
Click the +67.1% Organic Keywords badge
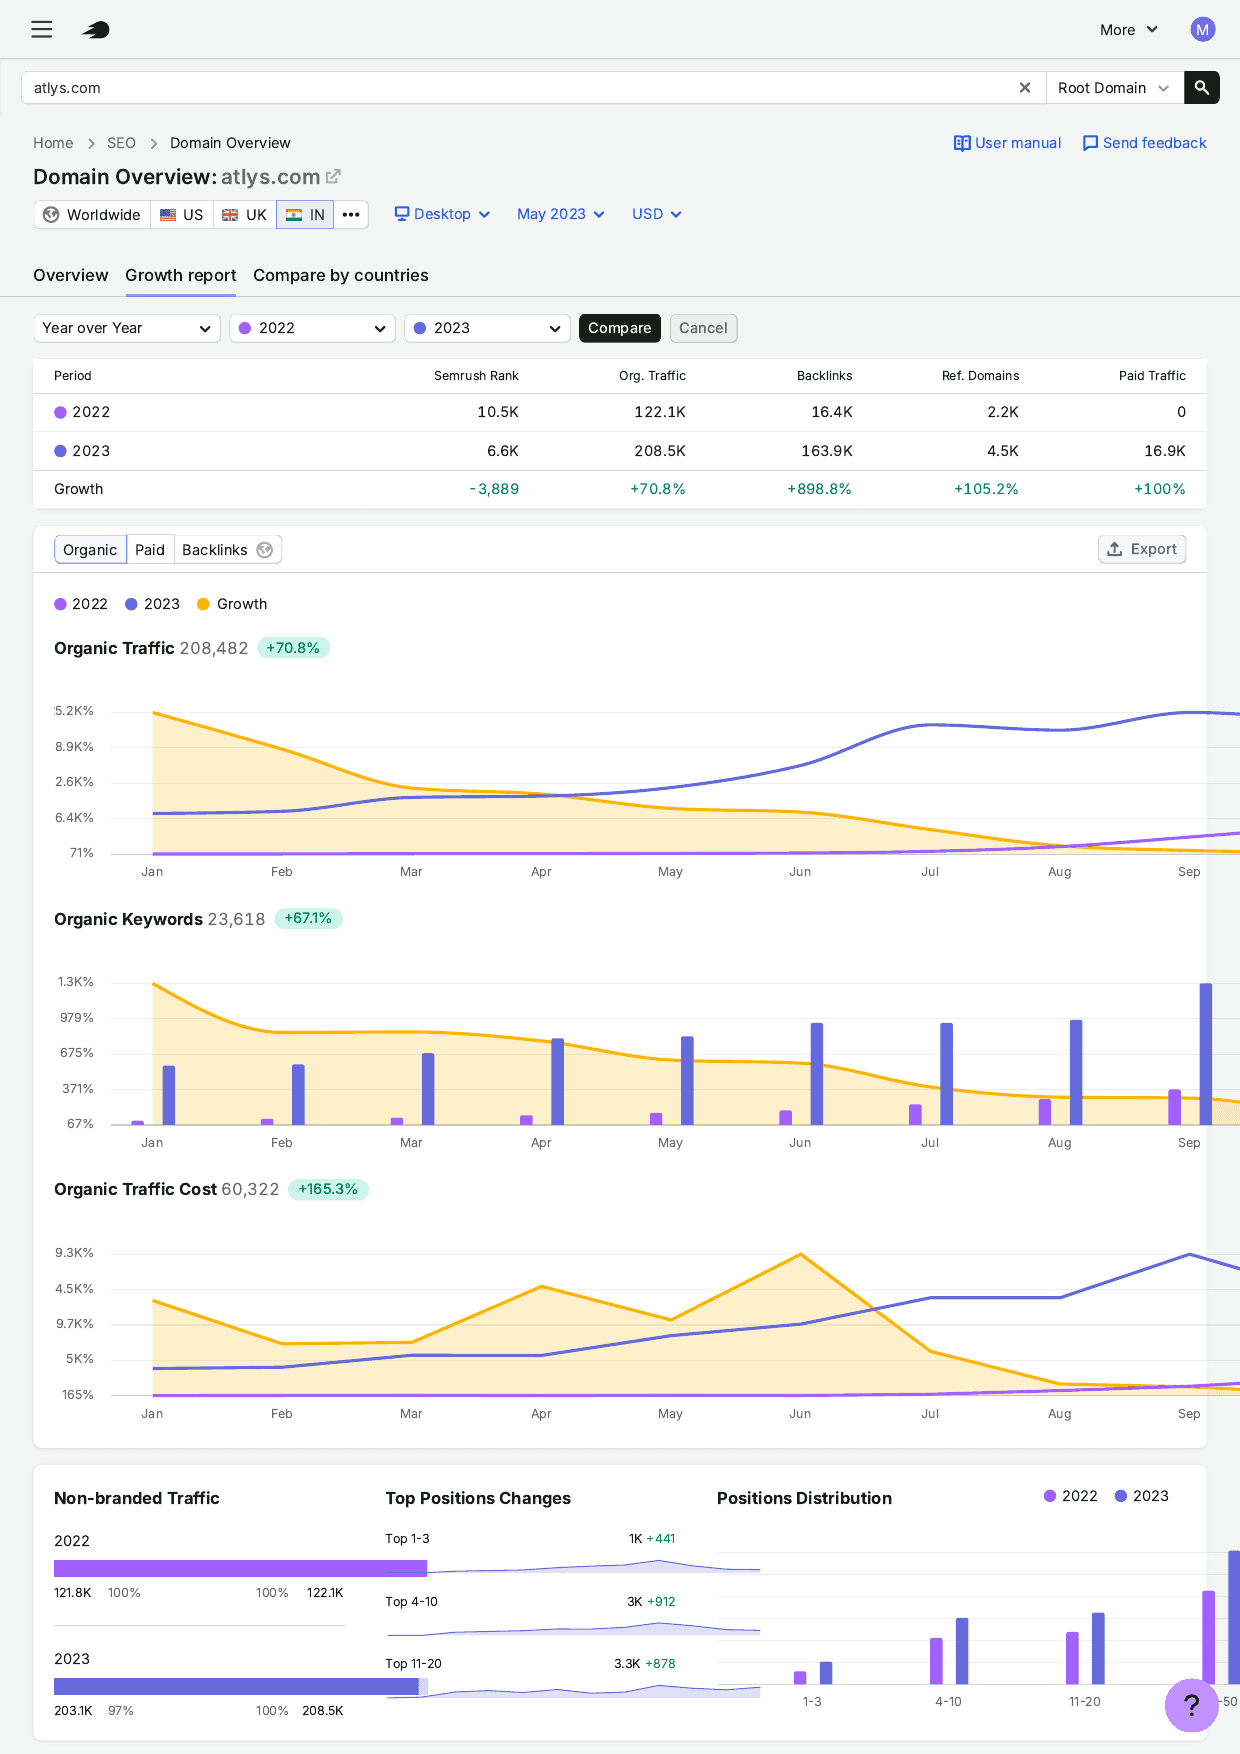[x=308, y=918]
